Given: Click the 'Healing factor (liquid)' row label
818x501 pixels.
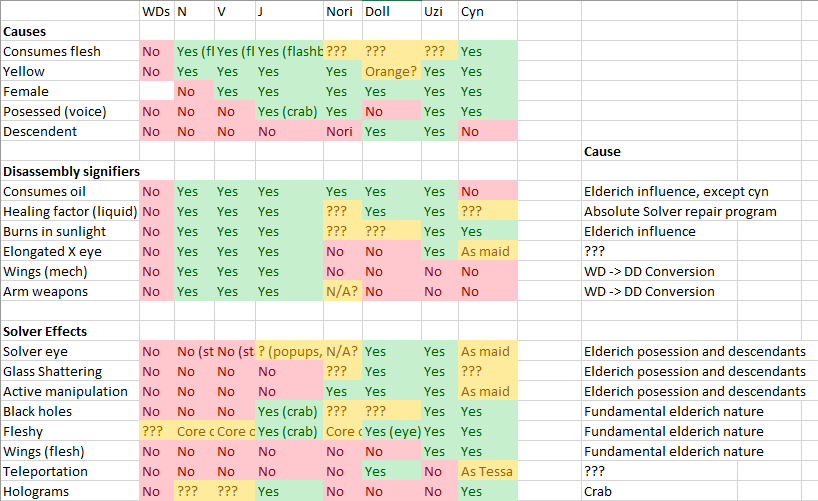Looking at the screenshot, I should tap(70, 211).
